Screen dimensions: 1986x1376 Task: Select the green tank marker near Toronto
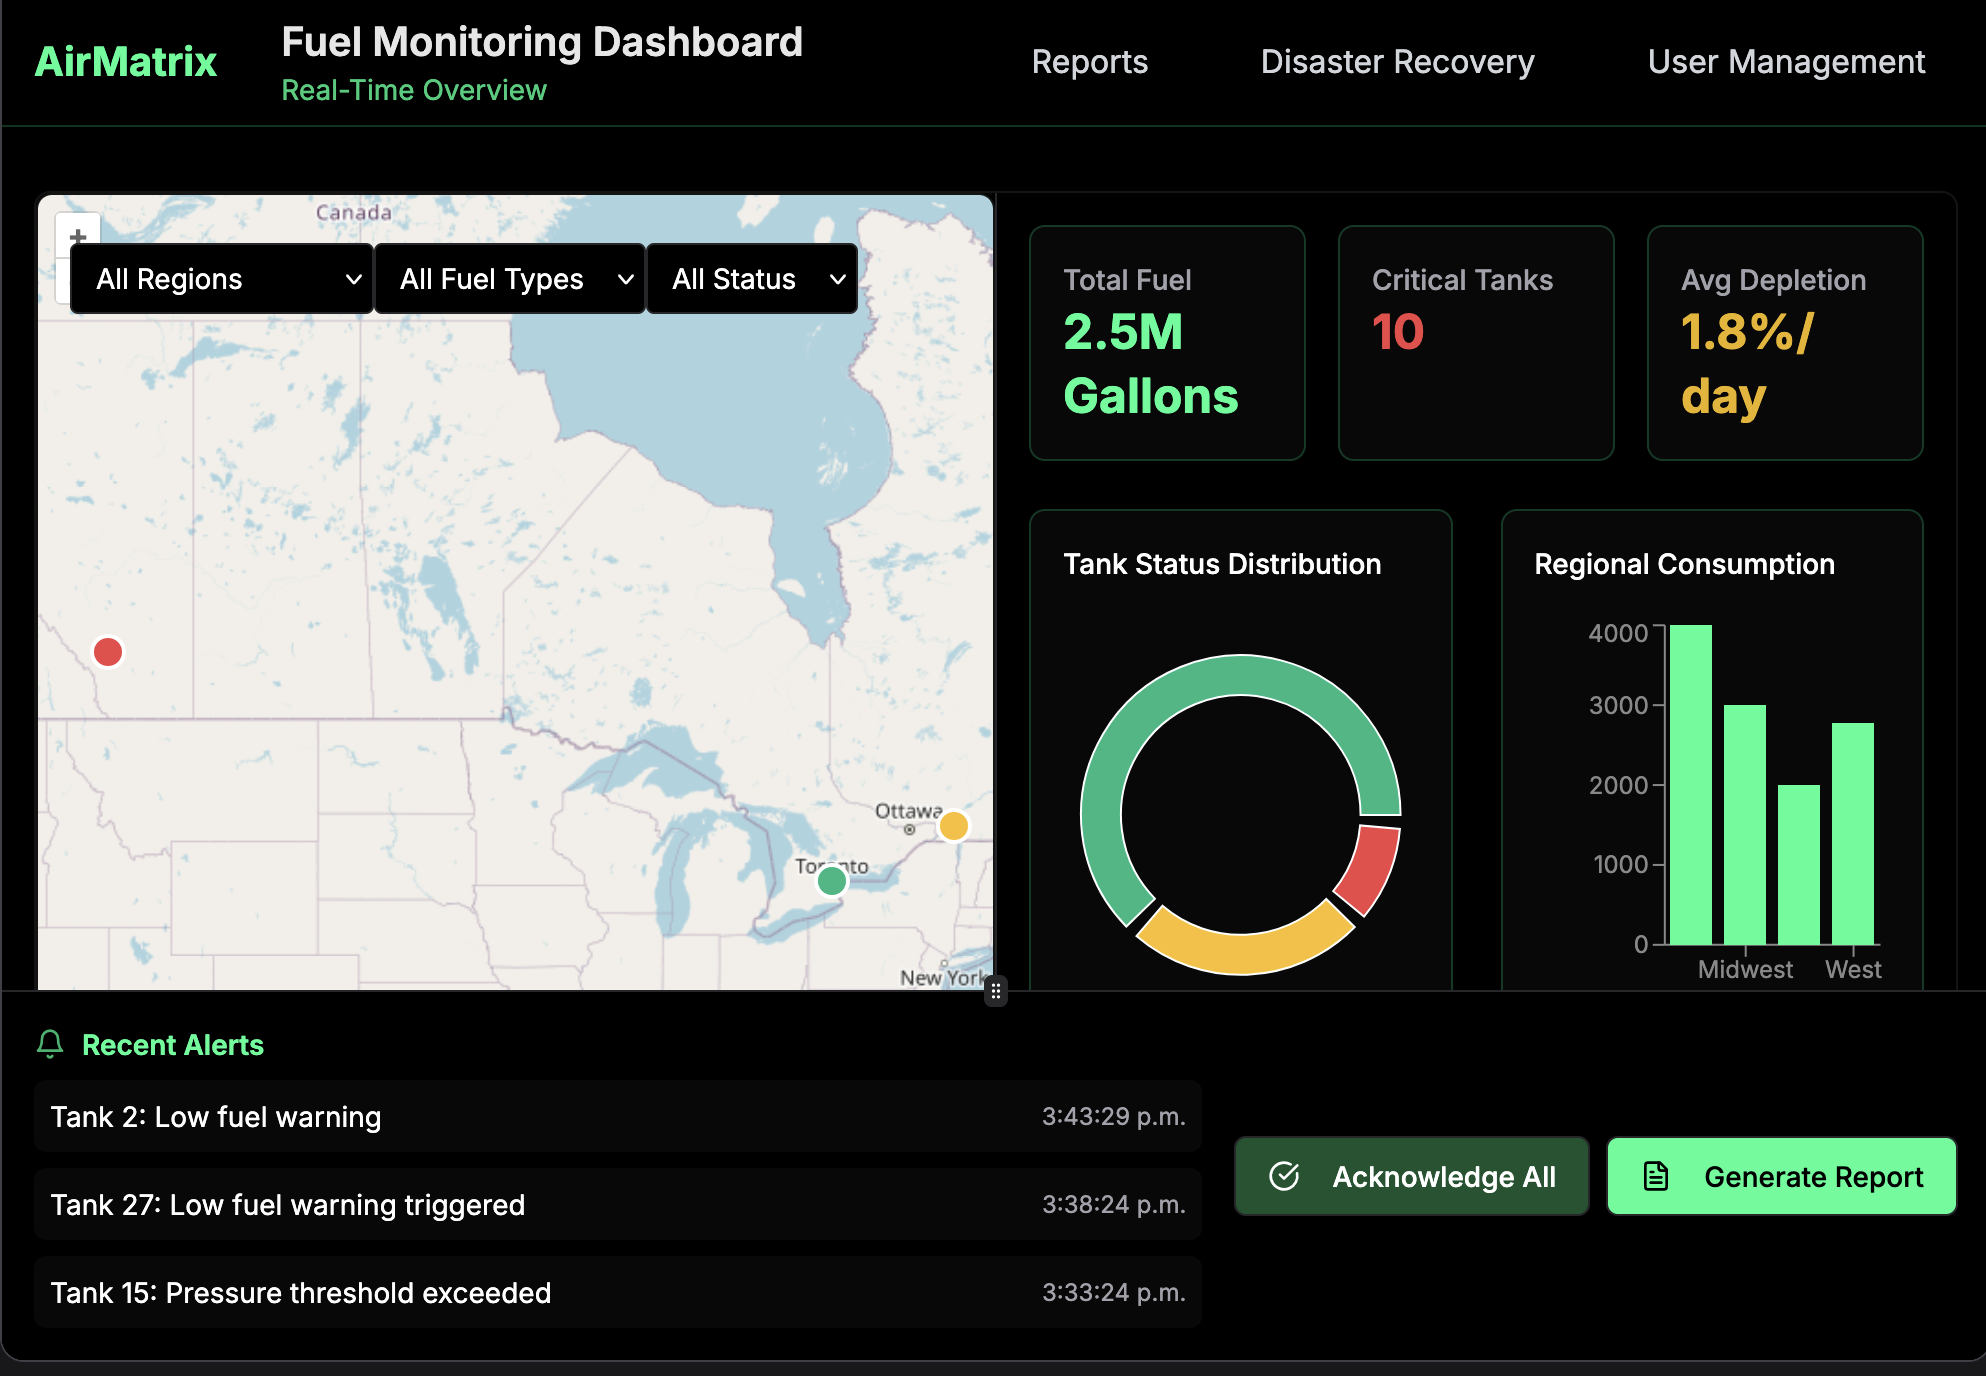pyautogui.click(x=831, y=880)
